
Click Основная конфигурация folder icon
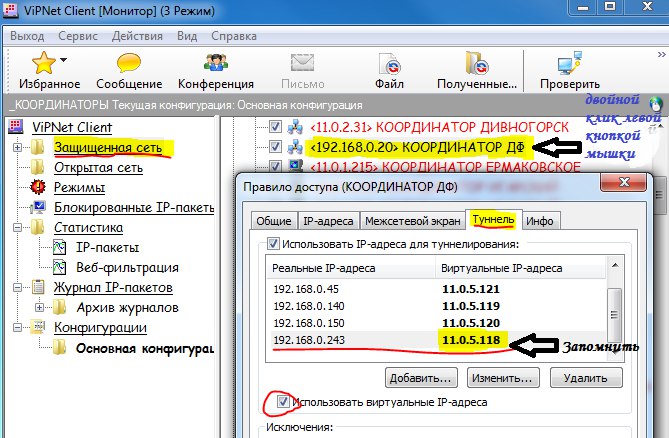[60, 348]
